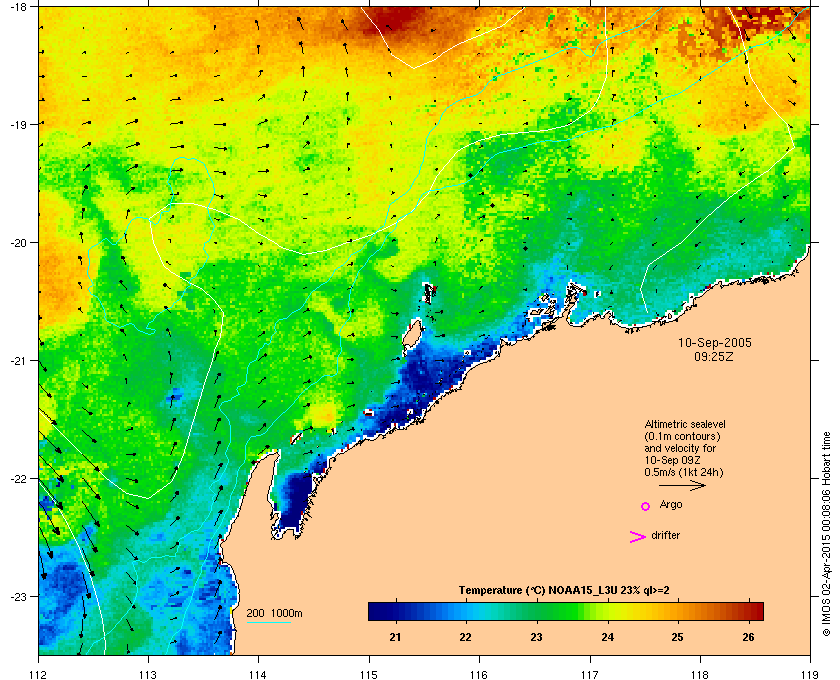Click latitude axis label -21
This screenshot has height=680, width=840.
click(18, 360)
